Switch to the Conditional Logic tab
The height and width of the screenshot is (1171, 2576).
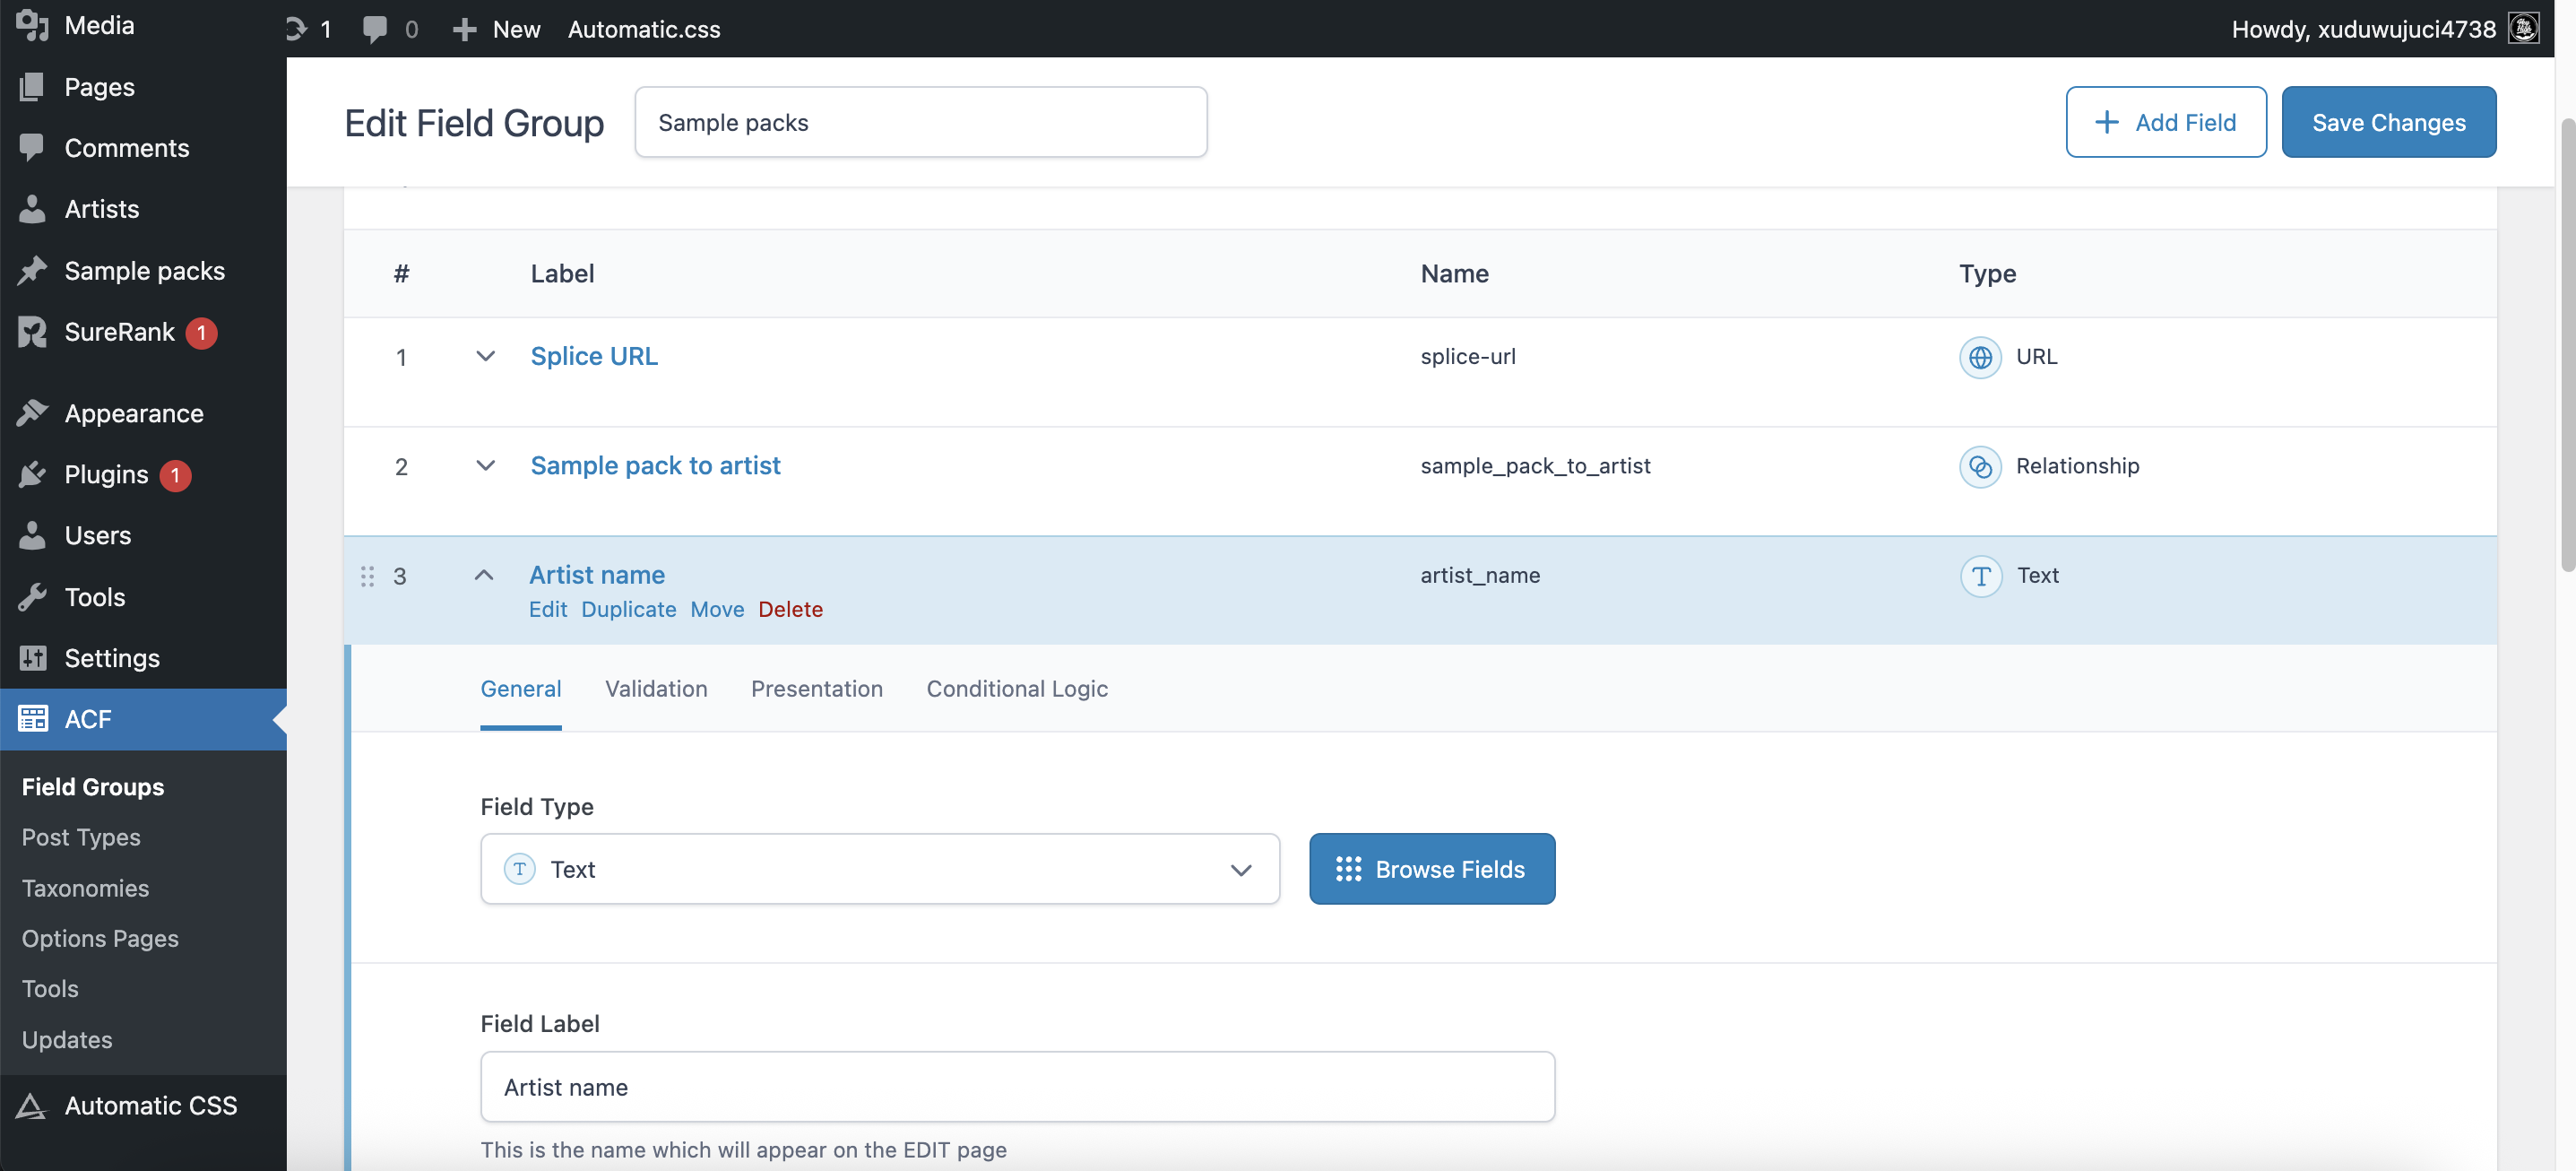(x=1016, y=688)
